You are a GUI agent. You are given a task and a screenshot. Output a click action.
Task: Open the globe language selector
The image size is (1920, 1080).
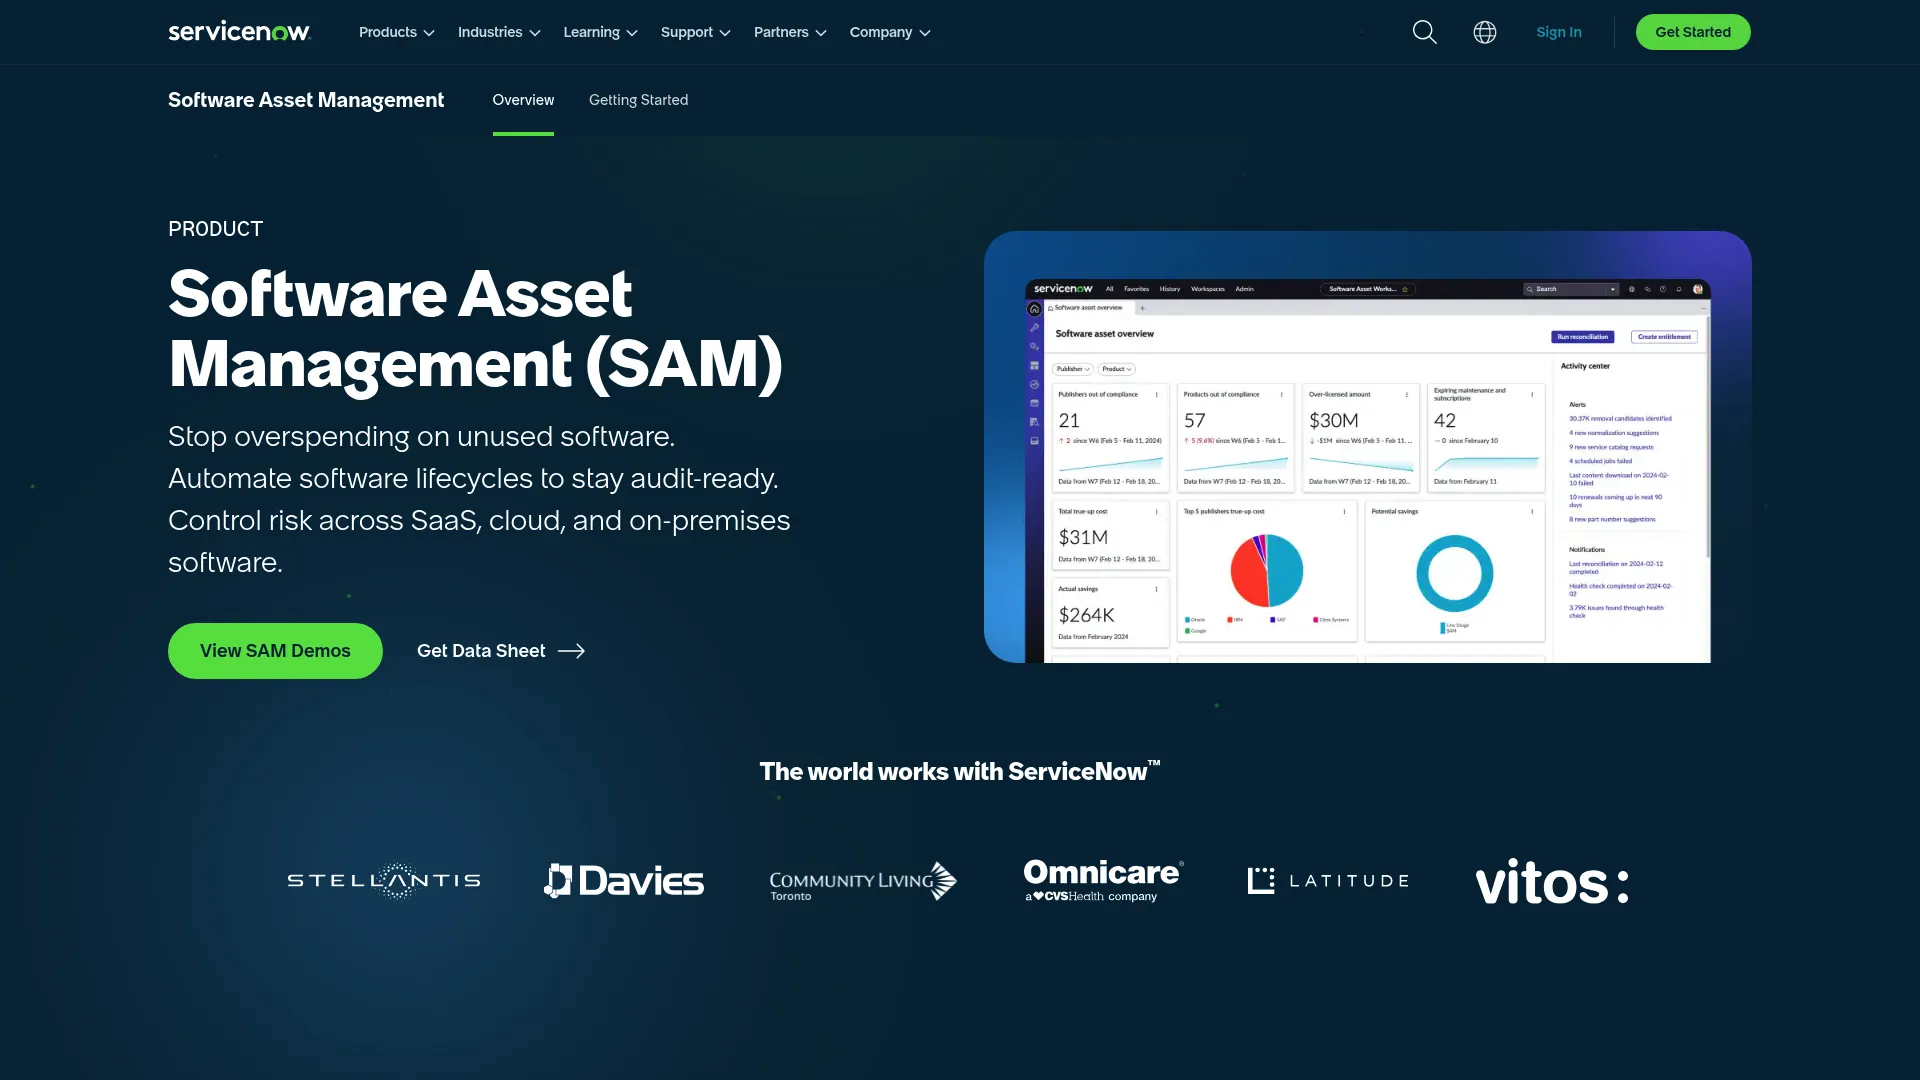pyautogui.click(x=1485, y=32)
